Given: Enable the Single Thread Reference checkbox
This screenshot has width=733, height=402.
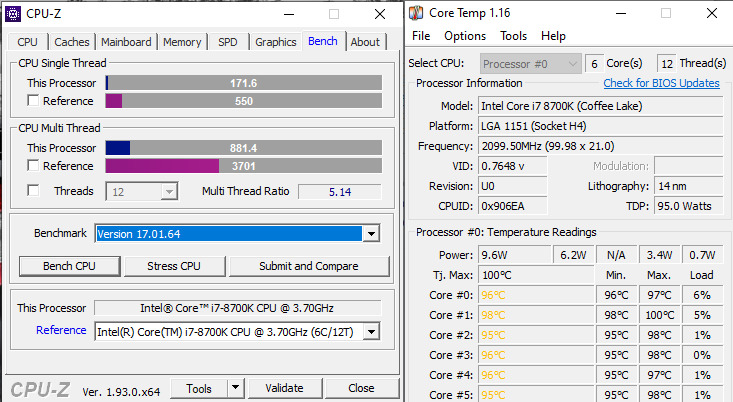Looking at the screenshot, I should click(x=33, y=100).
